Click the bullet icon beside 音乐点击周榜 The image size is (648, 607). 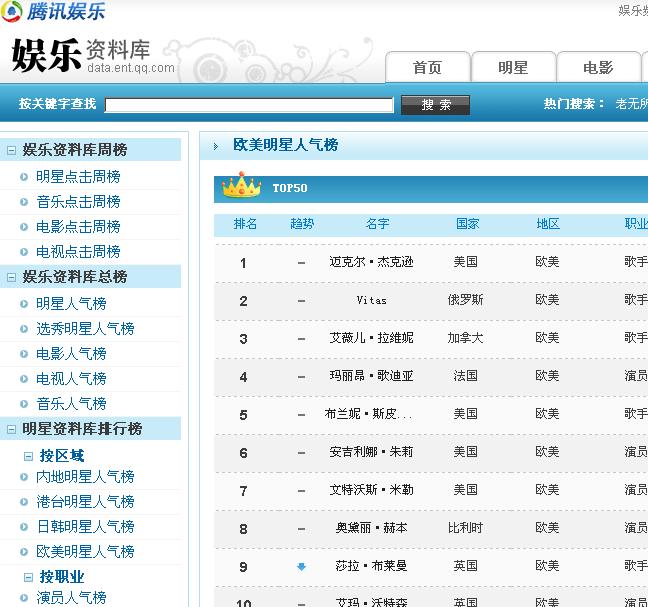click(x=24, y=202)
